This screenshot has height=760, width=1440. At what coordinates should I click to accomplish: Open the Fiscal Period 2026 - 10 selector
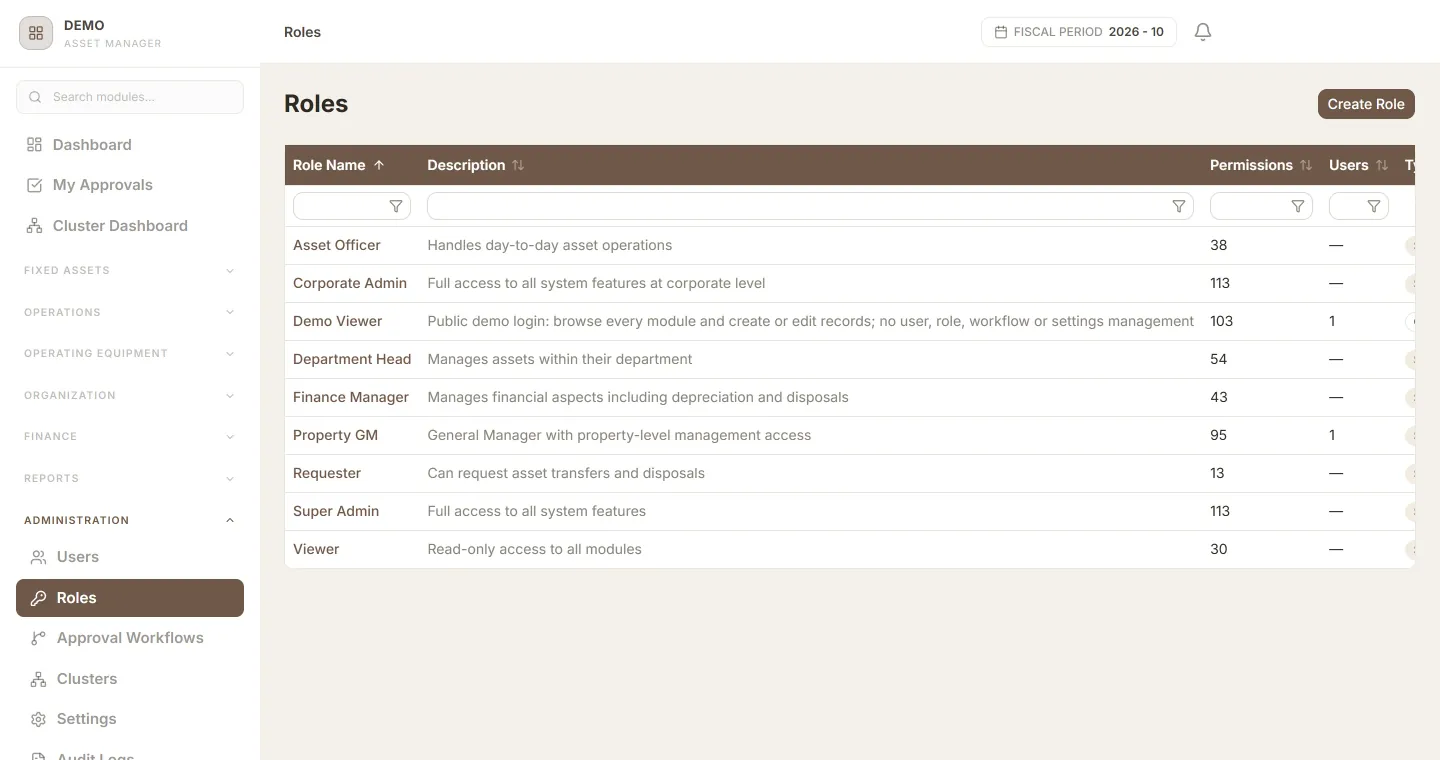[1079, 32]
